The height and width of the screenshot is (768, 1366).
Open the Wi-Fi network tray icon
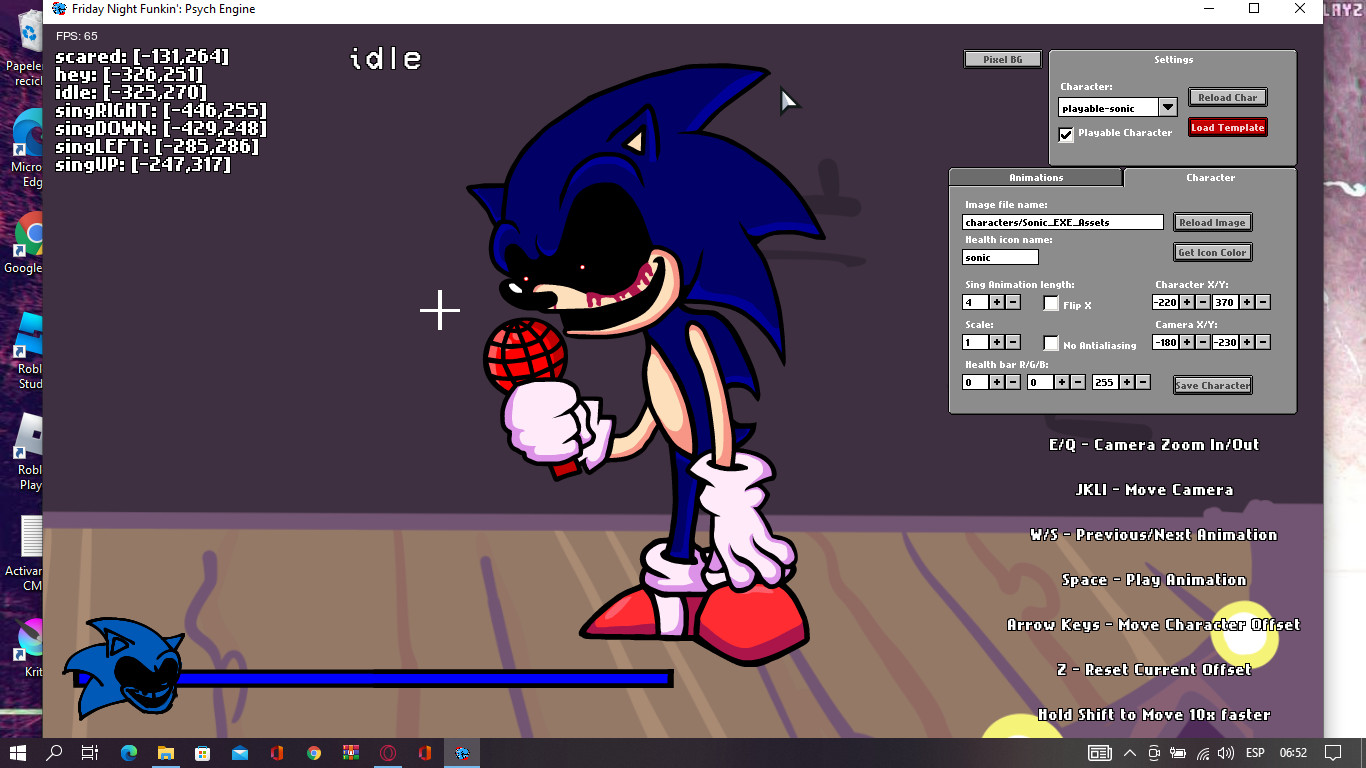[x=1203, y=753]
